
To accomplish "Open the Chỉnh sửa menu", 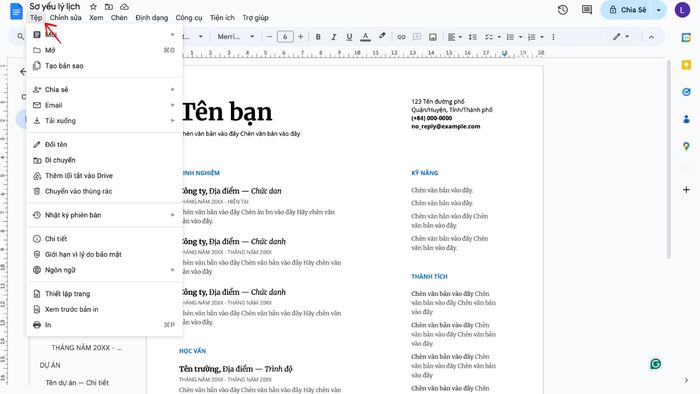I will (66, 17).
